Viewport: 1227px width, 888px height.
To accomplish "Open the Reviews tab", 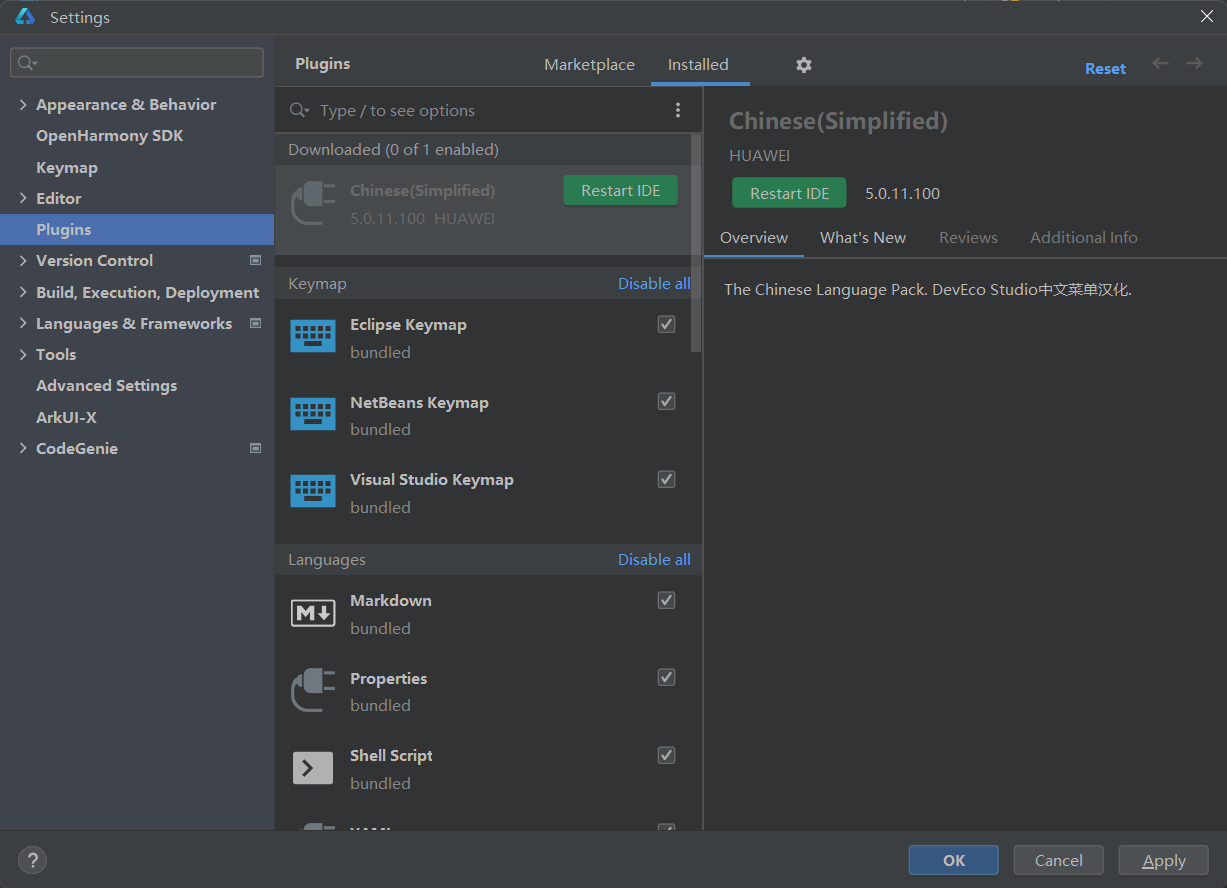I will pyautogui.click(x=968, y=237).
